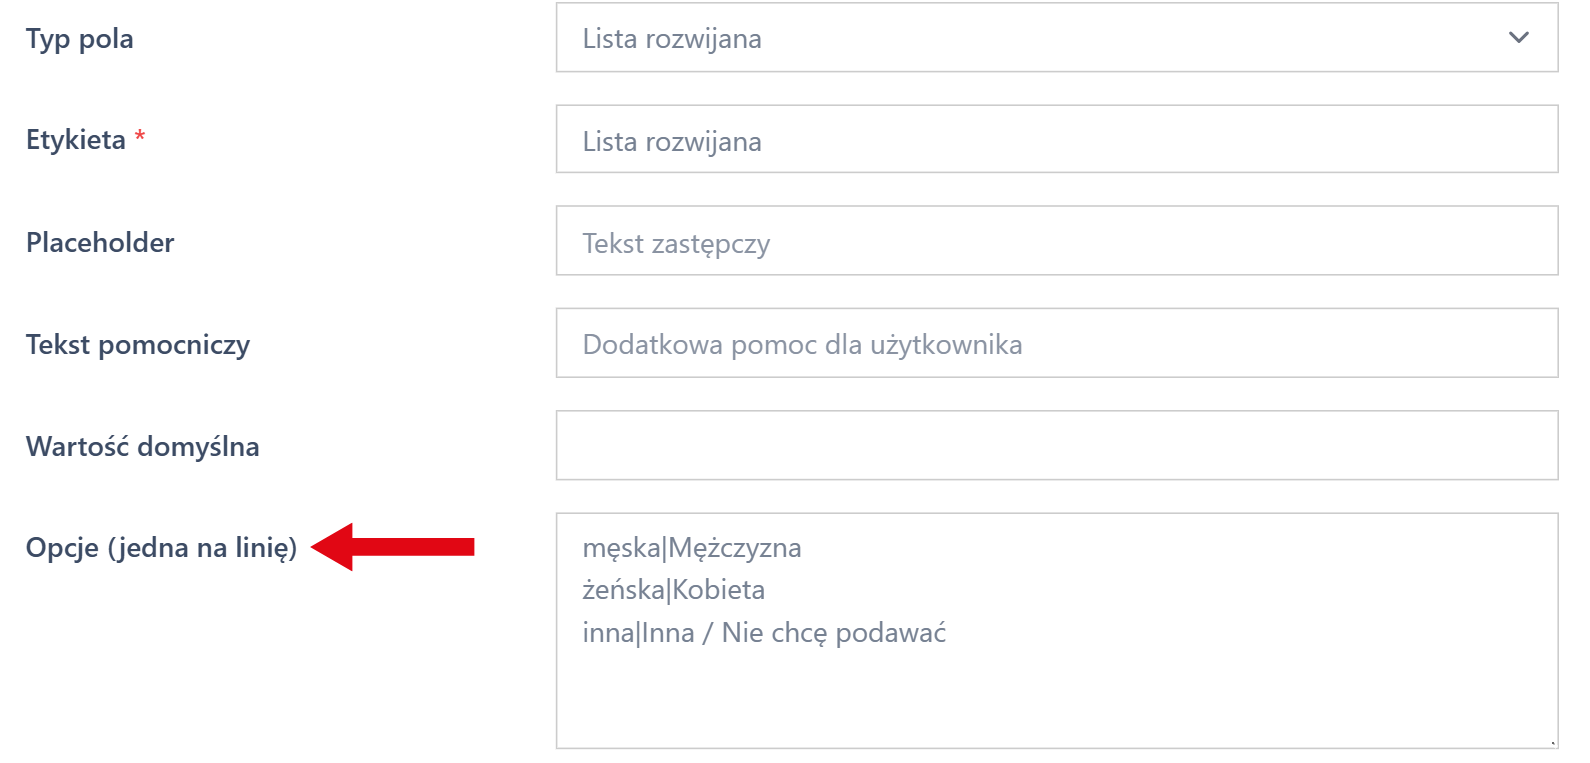Image resolution: width=1590 pixels, height=763 pixels.
Task: Click the red arrow pointing at Opcje
Action: coord(400,546)
